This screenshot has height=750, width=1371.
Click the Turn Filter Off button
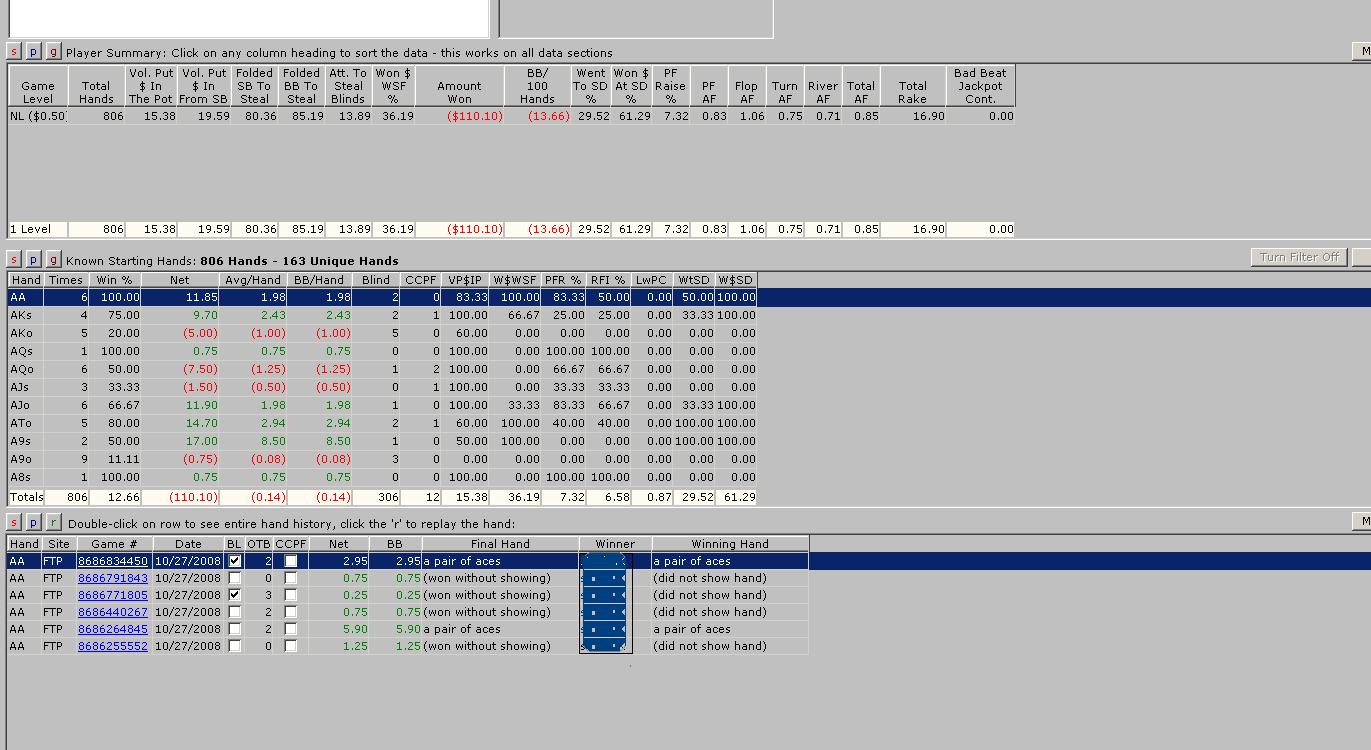(1299, 257)
